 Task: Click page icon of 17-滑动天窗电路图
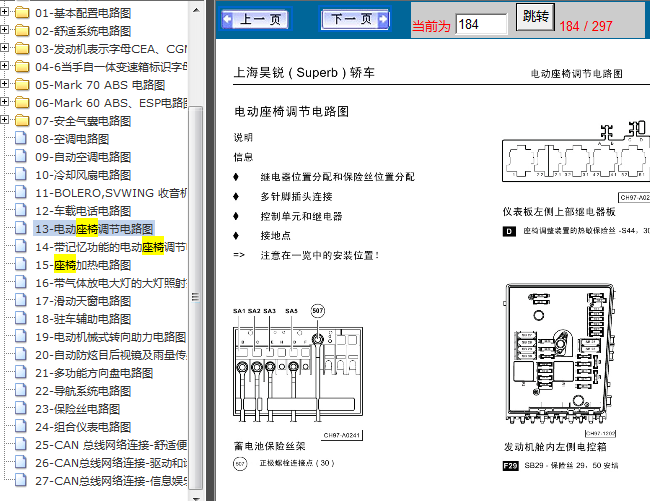[21, 300]
